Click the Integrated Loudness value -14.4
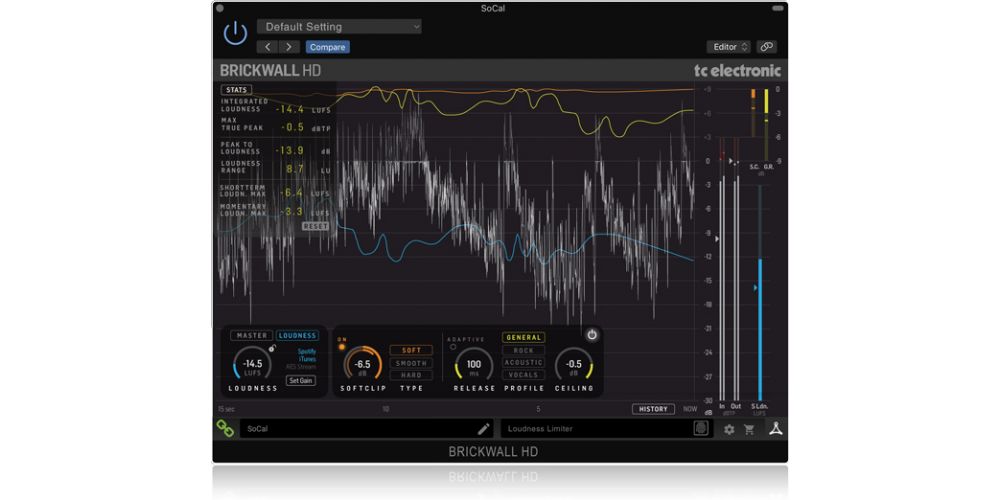This screenshot has height=500, width=1000. pyautogui.click(x=290, y=109)
